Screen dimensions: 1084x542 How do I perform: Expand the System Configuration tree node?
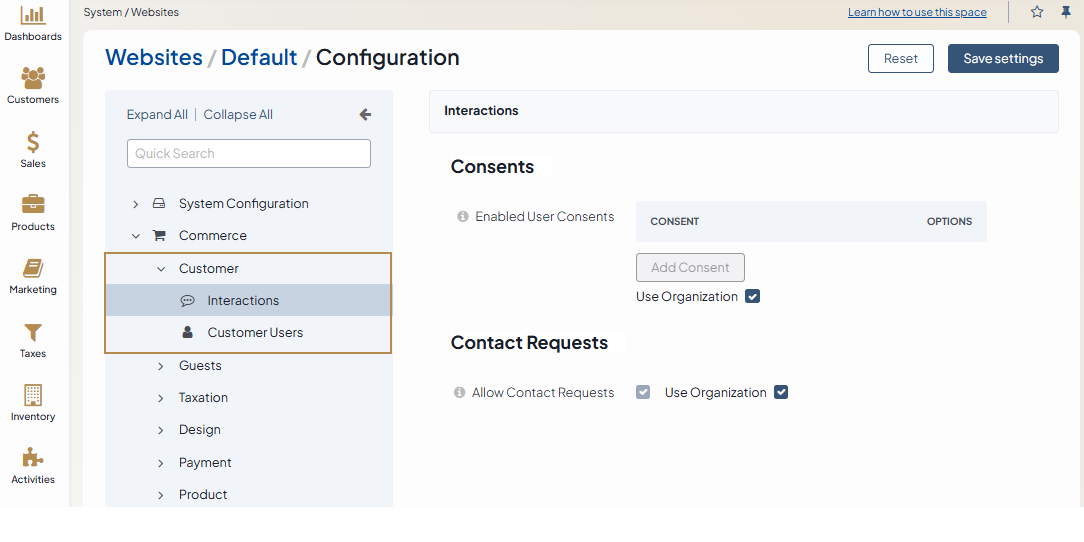point(136,204)
